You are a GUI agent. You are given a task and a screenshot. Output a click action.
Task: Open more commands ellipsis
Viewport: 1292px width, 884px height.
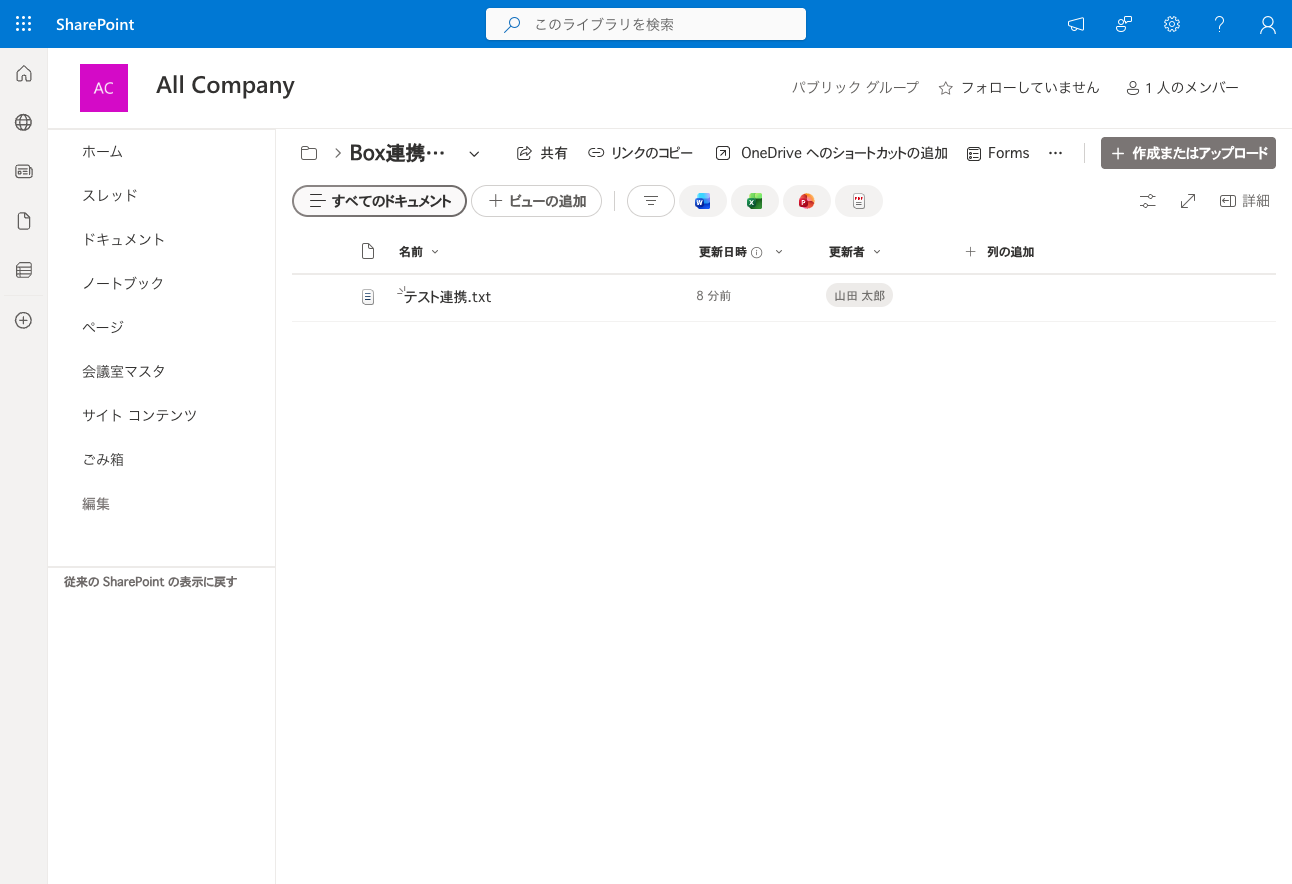click(x=1055, y=153)
